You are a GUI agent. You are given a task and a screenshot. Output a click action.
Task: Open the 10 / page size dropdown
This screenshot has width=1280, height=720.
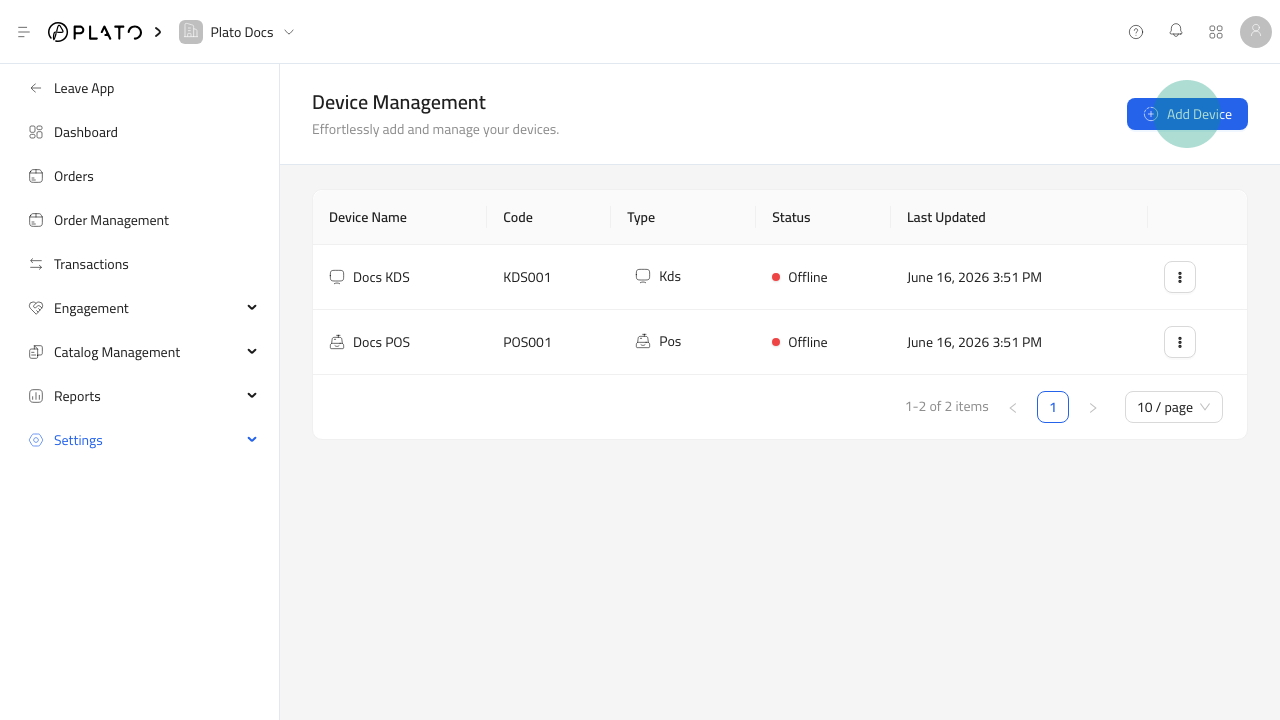pos(1174,407)
